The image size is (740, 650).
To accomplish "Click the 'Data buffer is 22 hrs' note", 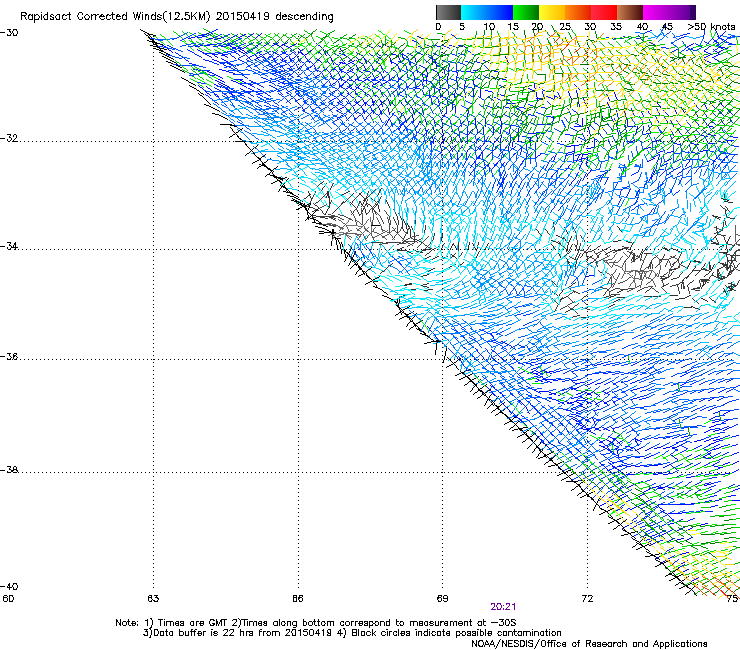I will 197,633.
